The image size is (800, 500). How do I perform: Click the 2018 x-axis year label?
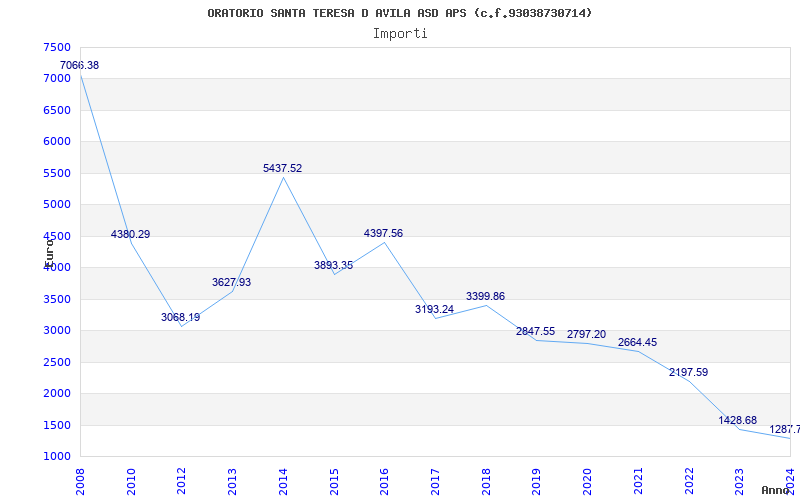pyautogui.click(x=486, y=481)
